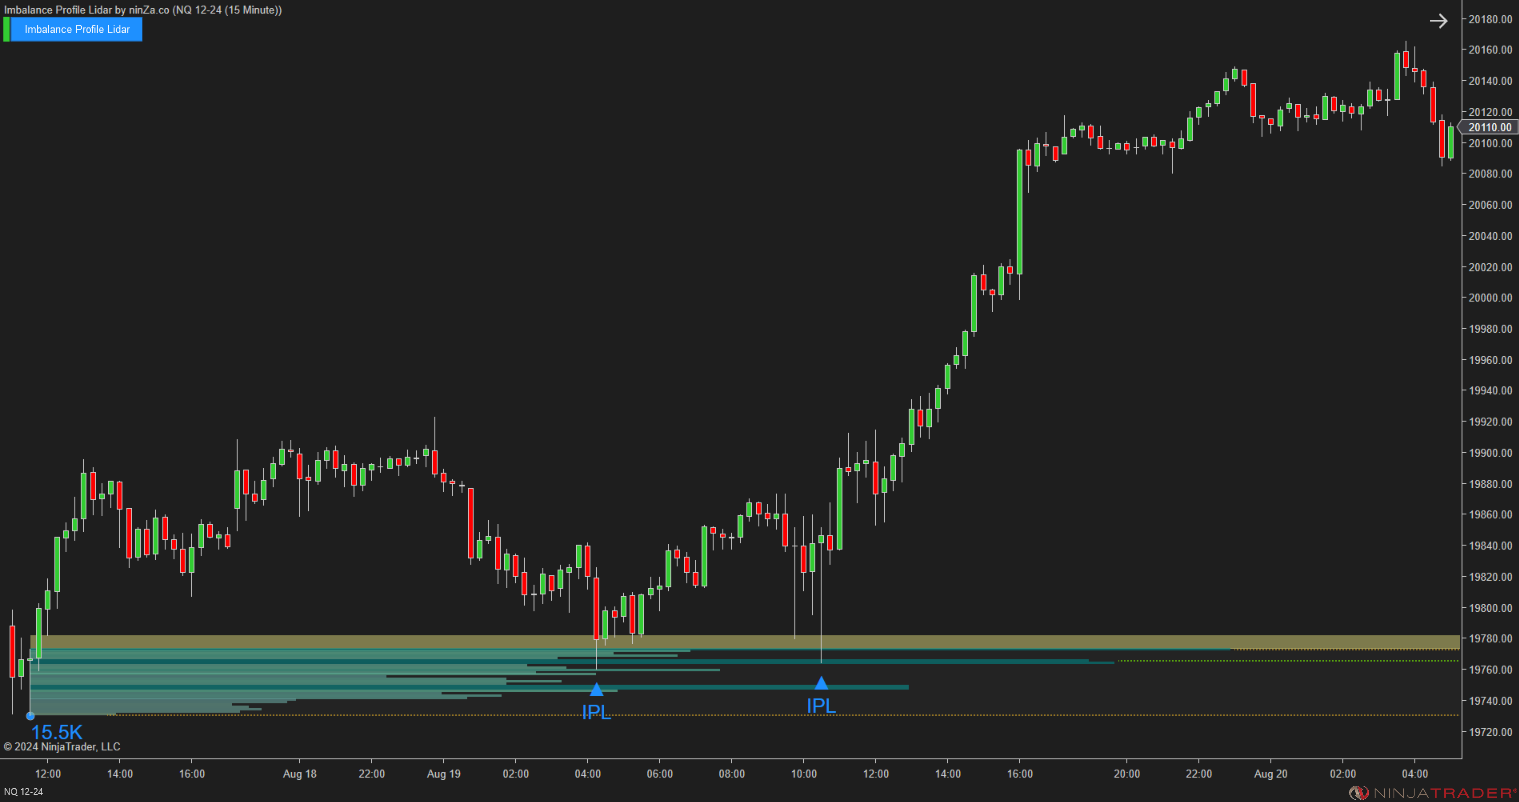Viewport: 1519px width, 802px height.
Task: Click the blue dot above the 15.5K label
Action: tap(31, 715)
